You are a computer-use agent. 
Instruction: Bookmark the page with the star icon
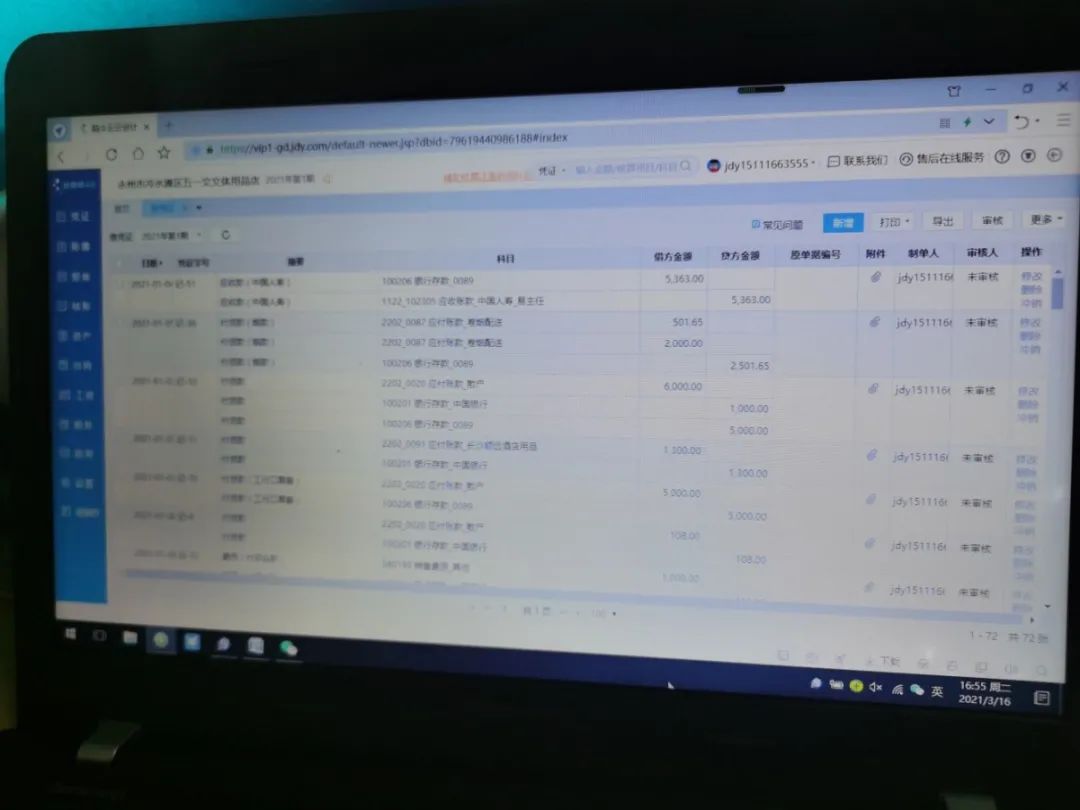(163, 152)
